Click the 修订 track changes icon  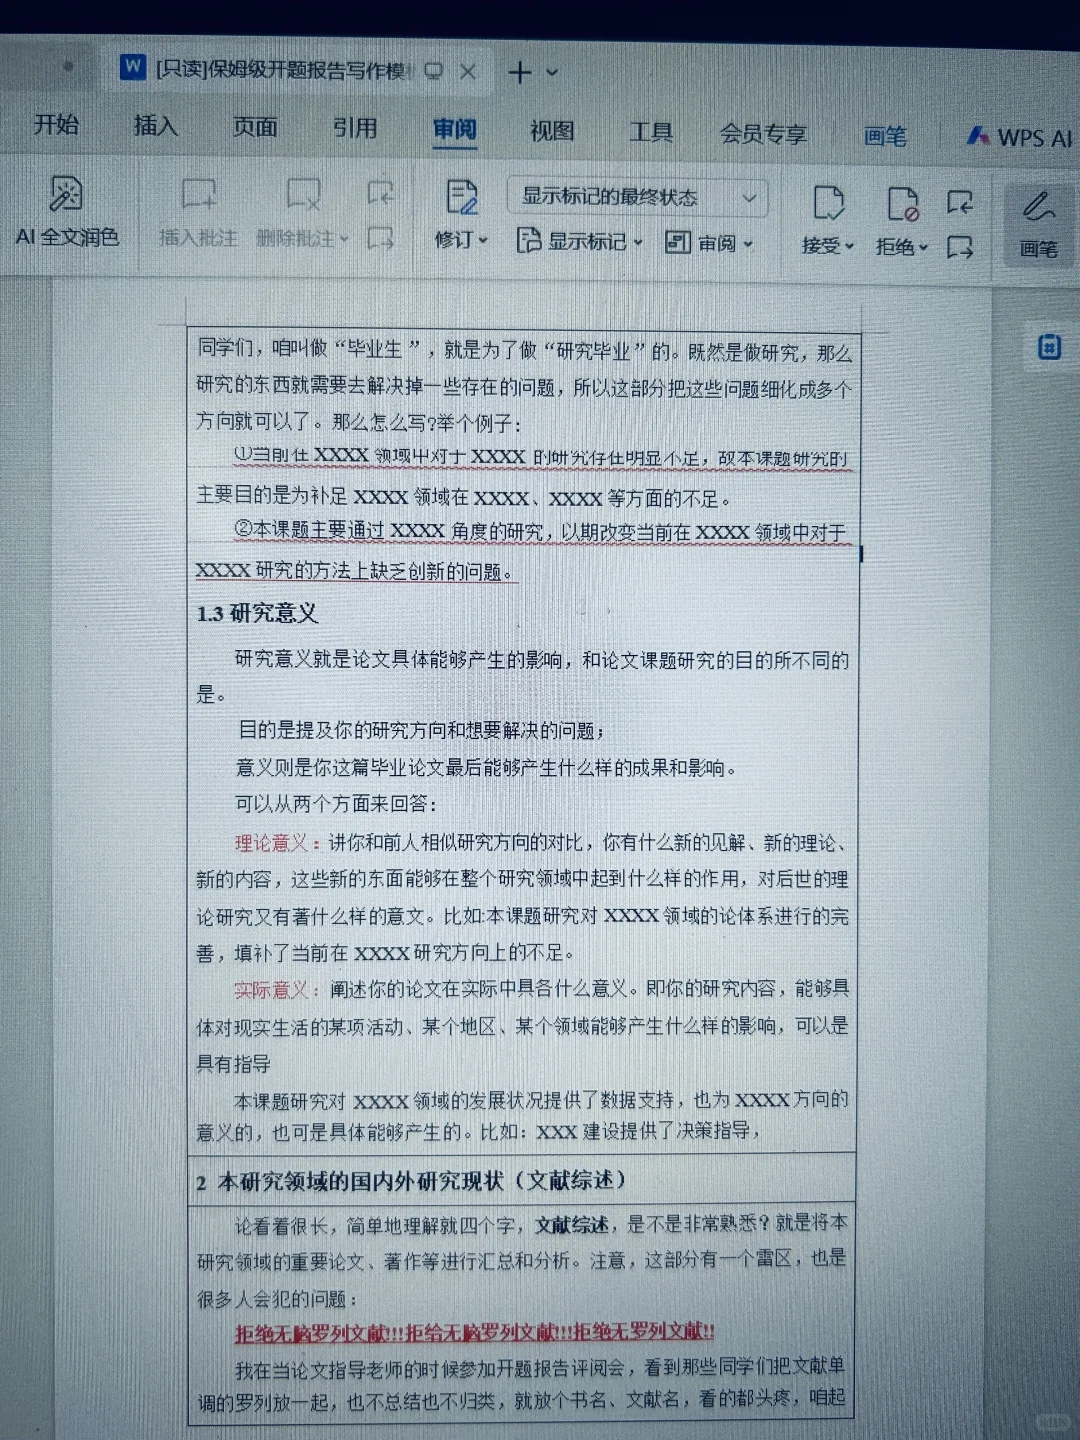[x=461, y=197]
